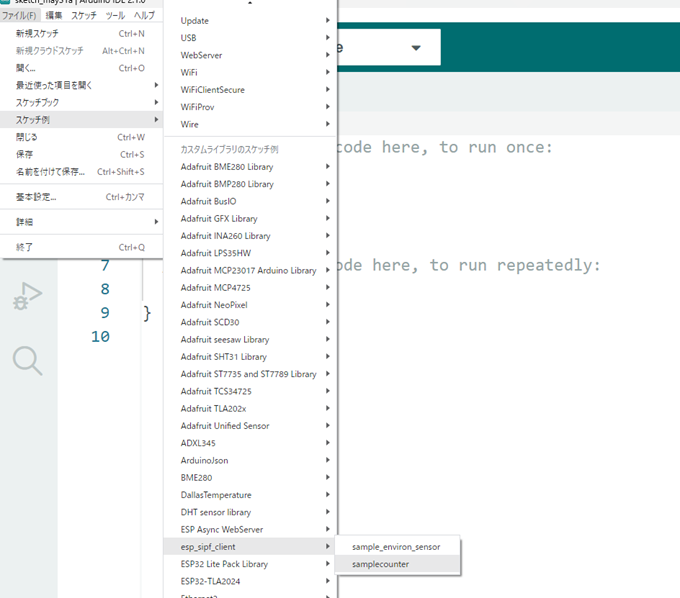This screenshot has width=680, height=598.
Task: Choose 新規スケッチ from File menu
Action: [x=81, y=33]
